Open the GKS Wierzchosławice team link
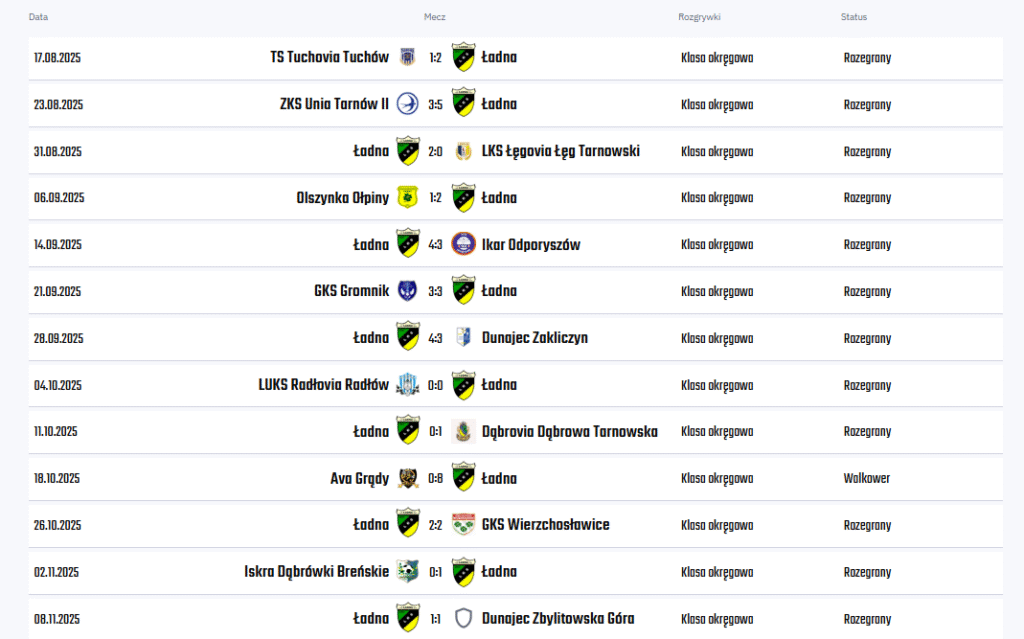 tap(545, 525)
